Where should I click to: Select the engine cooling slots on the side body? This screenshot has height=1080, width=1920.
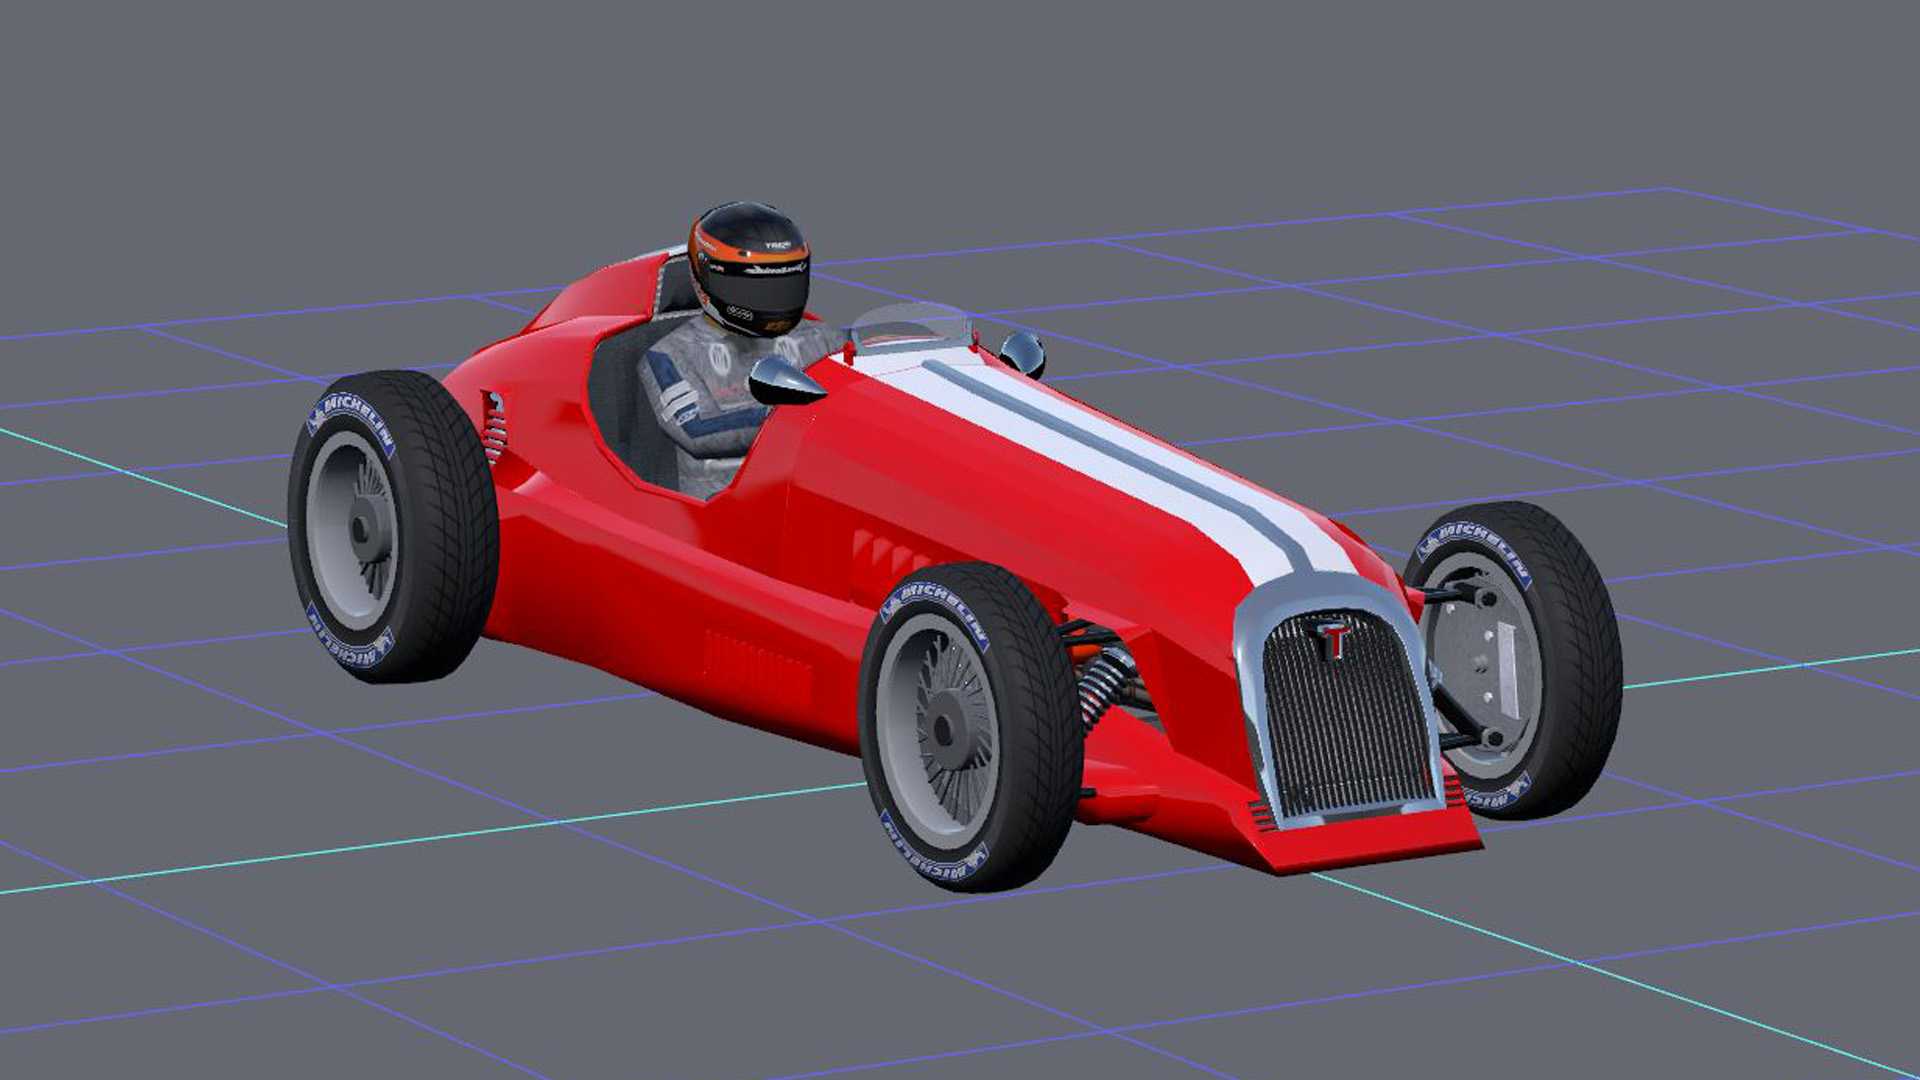885,551
